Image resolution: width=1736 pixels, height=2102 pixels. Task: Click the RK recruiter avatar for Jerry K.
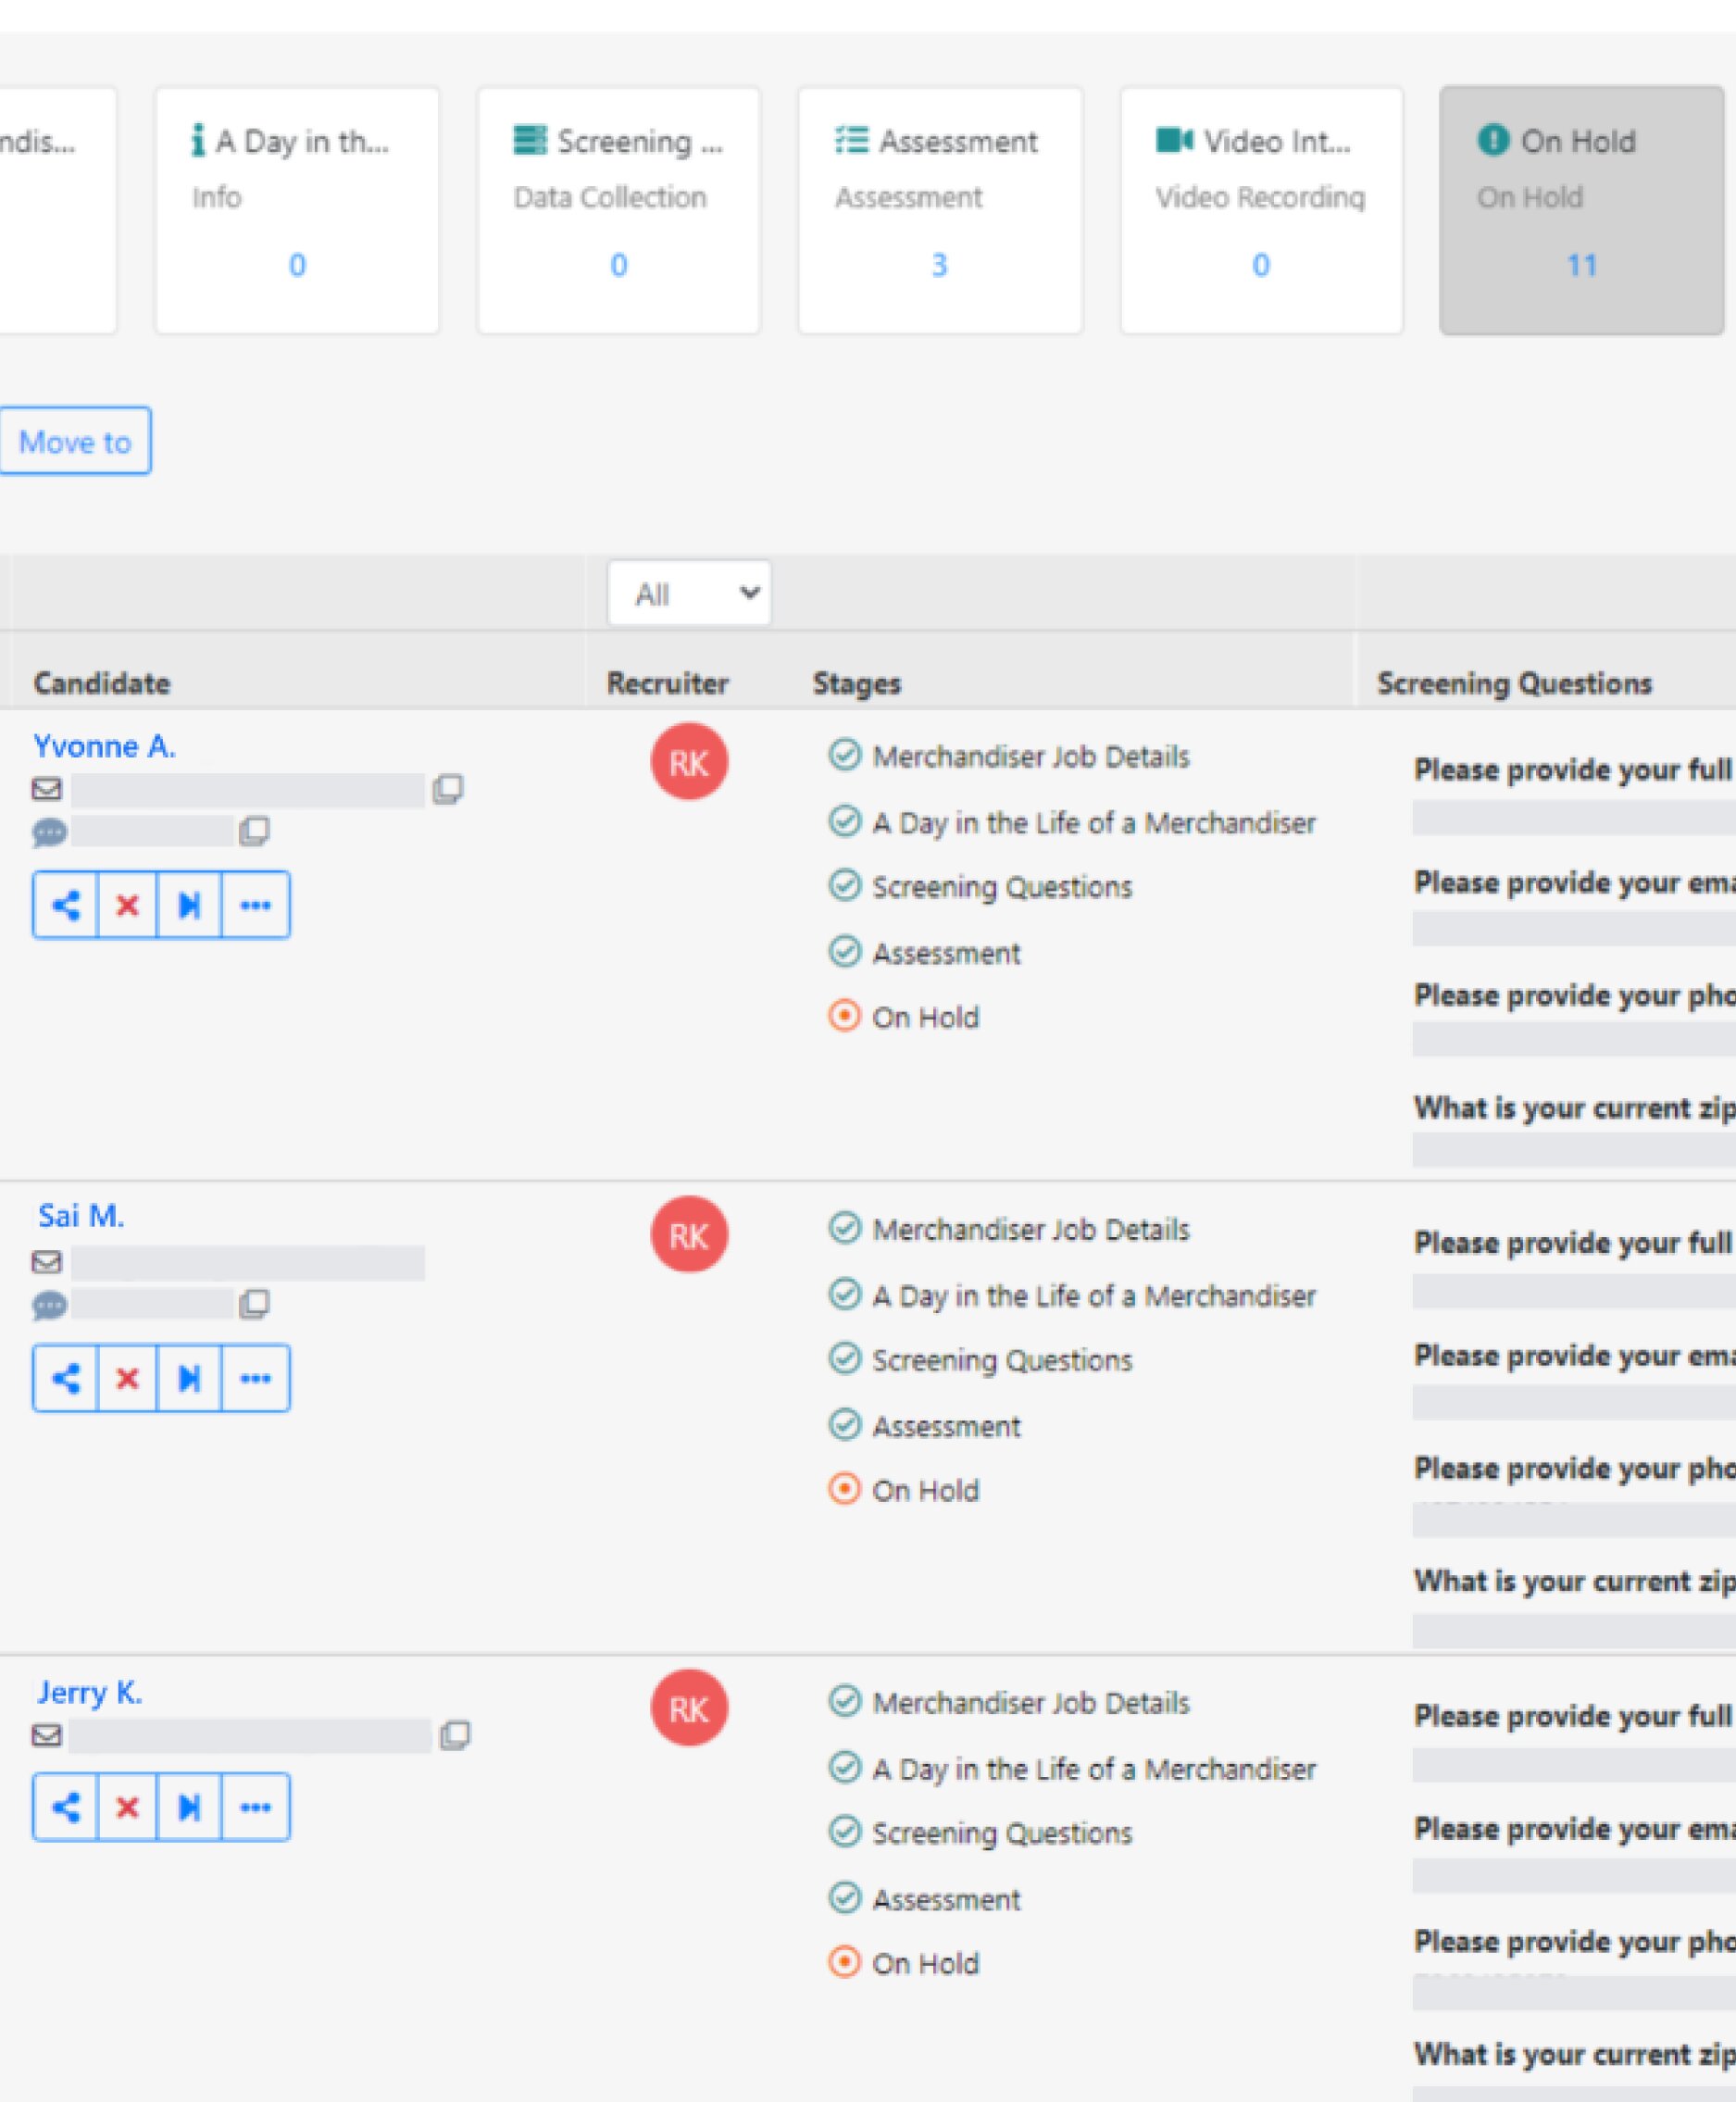pyautogui.click(x=689, y=1708)
